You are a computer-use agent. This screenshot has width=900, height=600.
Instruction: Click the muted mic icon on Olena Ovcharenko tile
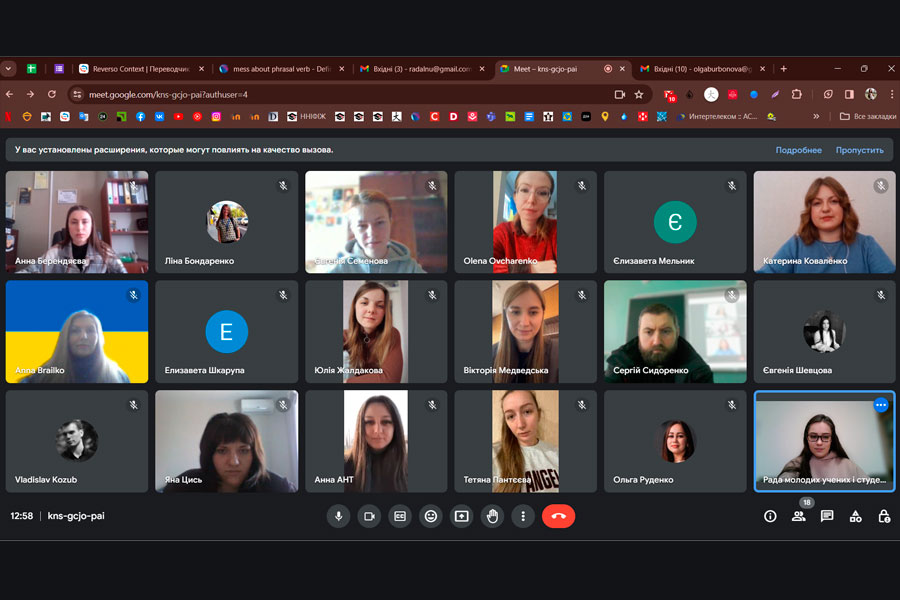[x=582, y=185]
